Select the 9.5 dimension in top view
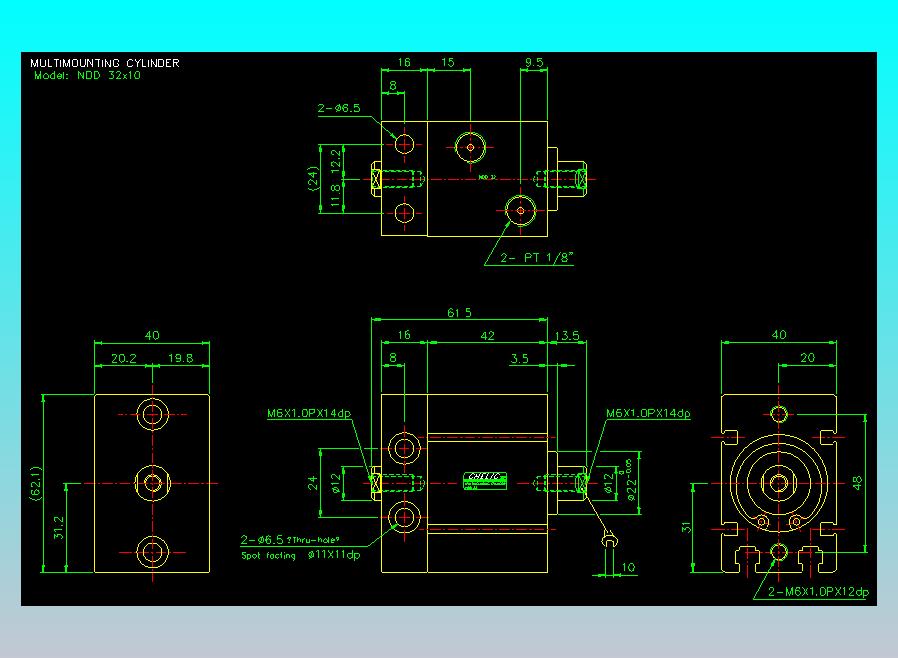 point(534,62)
